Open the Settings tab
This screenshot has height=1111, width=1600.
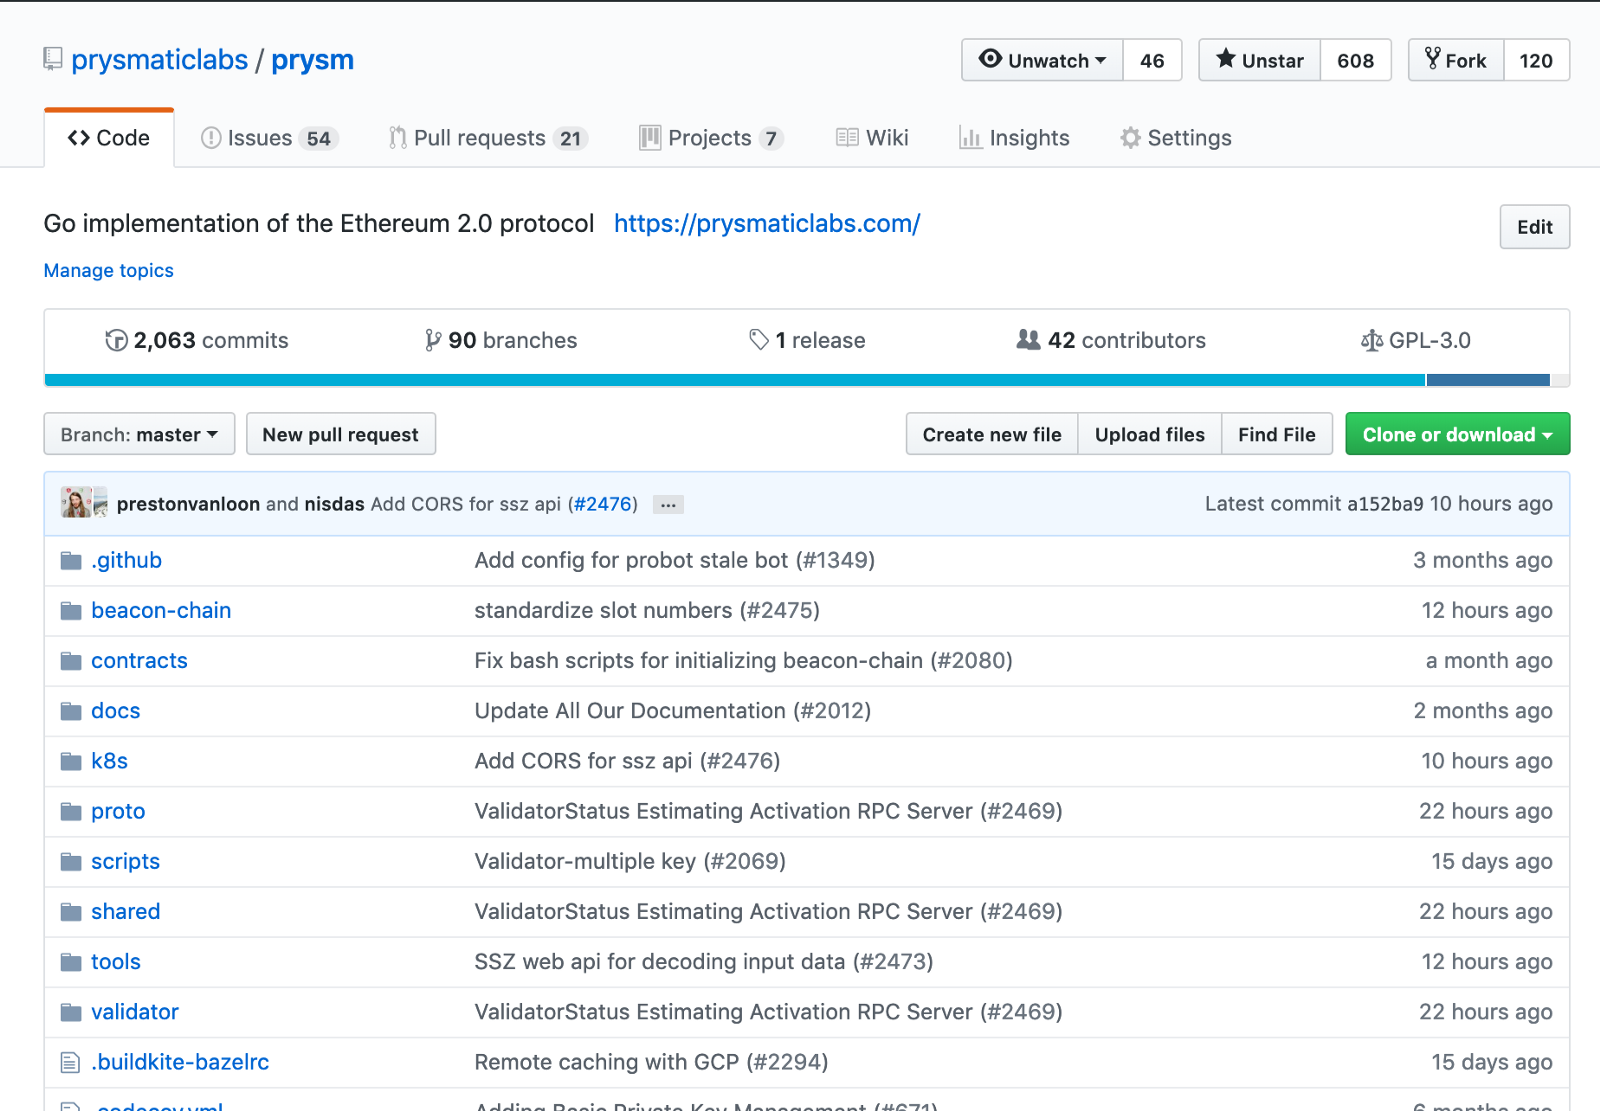[x=1176, y=138]
